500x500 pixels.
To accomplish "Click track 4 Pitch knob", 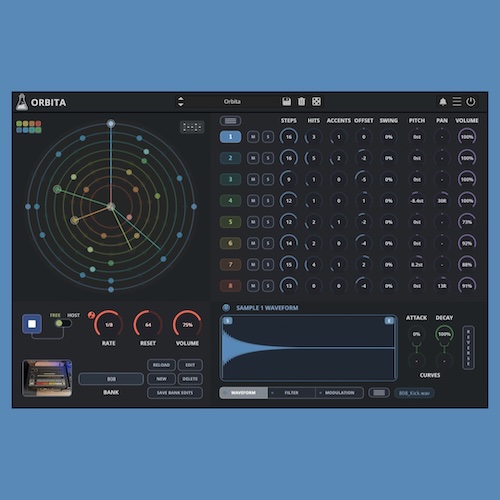I will click(x=417, y=201).
